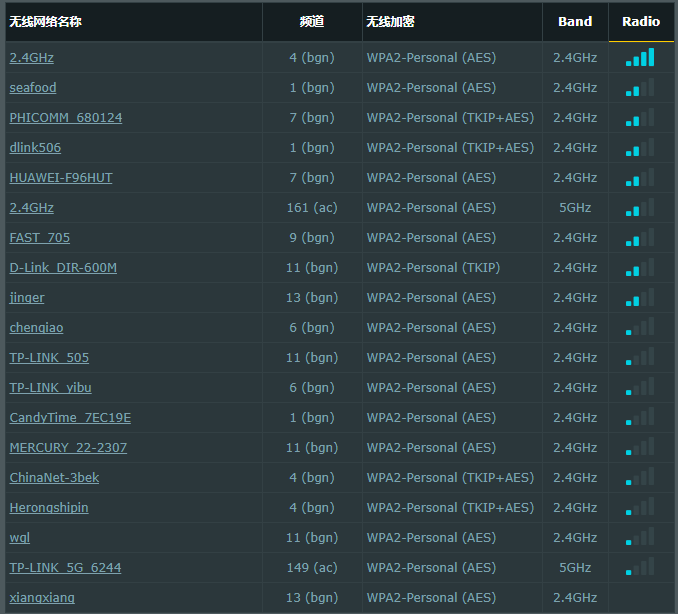Click signal icon in FAST_705 row
The height and width of the screenshot is (614, 678).
pyautogui.click(x=640, y=238)
